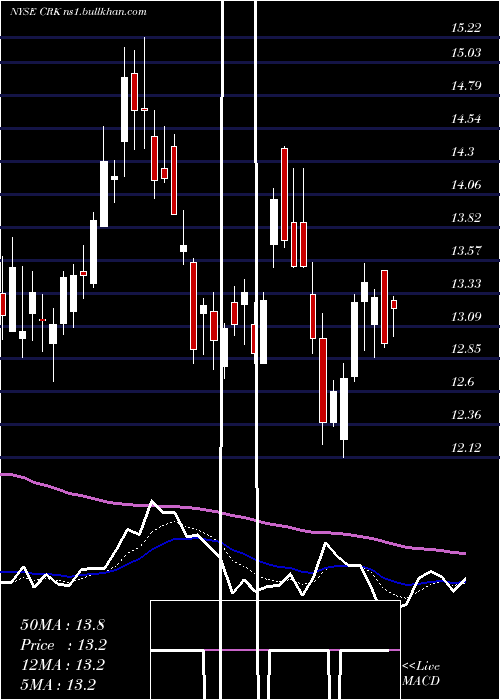
Task: Select the 14.54 price axis label
Action: pyautogui.click(x=466, y=119)
